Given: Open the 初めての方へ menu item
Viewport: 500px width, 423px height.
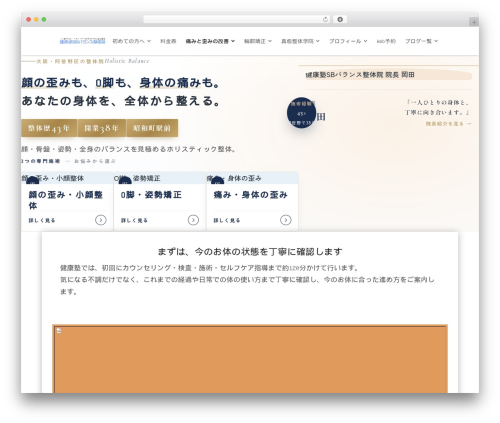Looking at the screenshot, I should 129,41.
